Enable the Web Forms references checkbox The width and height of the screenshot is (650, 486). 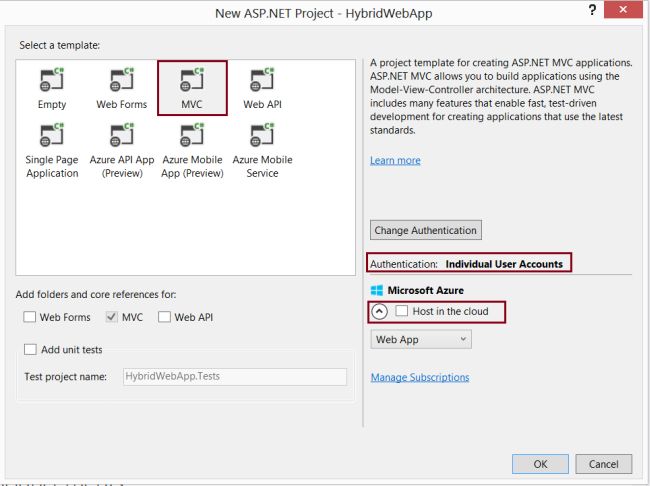click(29, 317)
